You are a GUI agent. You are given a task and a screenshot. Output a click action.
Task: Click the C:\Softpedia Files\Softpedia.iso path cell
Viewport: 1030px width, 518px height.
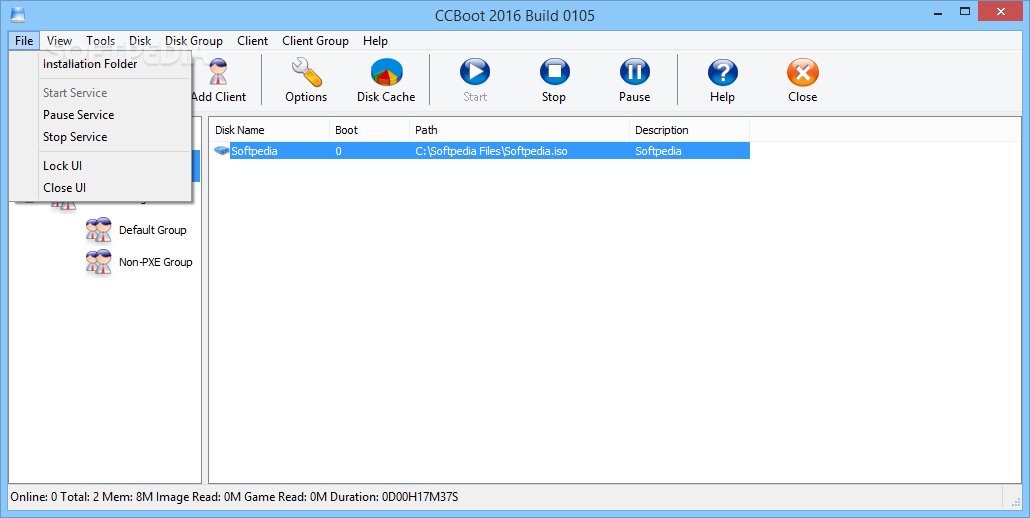click(x=491, y=151)
